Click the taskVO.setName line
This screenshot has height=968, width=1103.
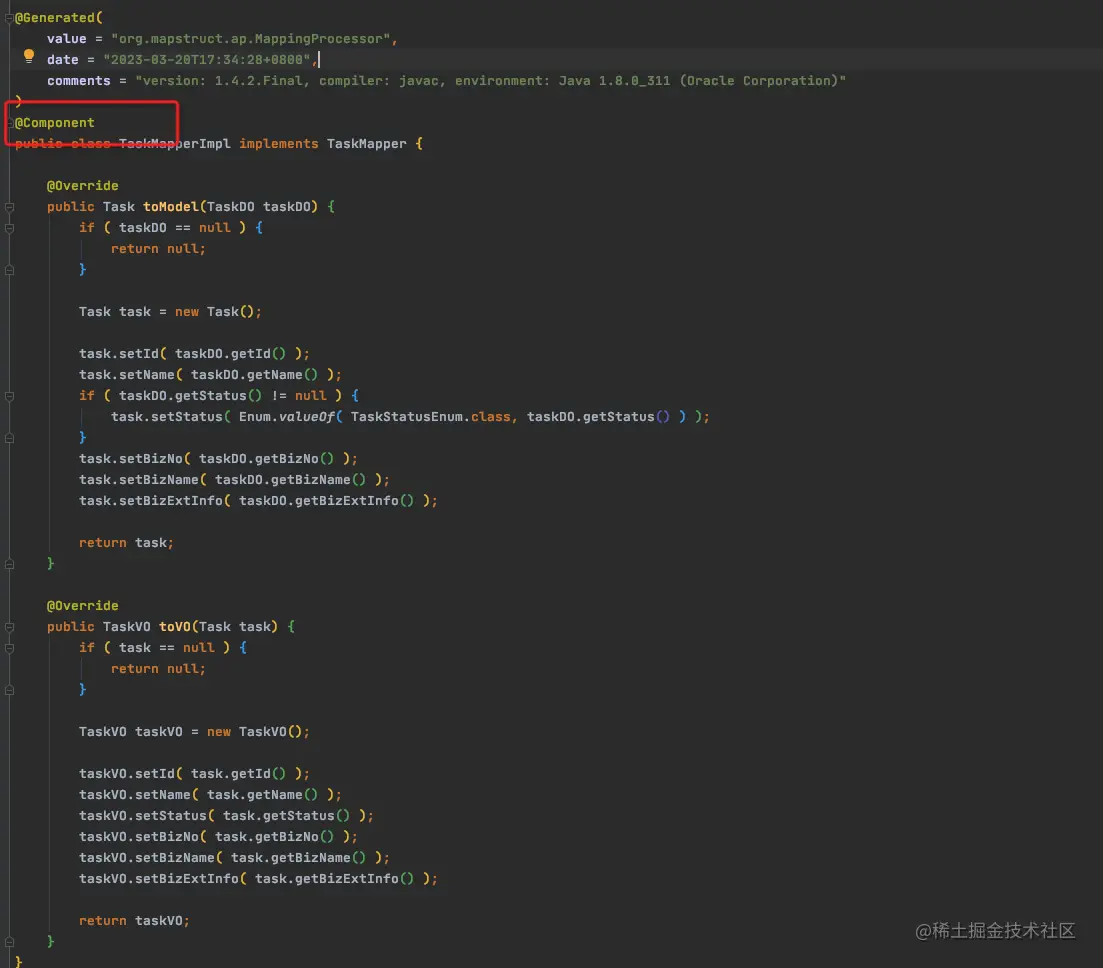pos(210,795)
